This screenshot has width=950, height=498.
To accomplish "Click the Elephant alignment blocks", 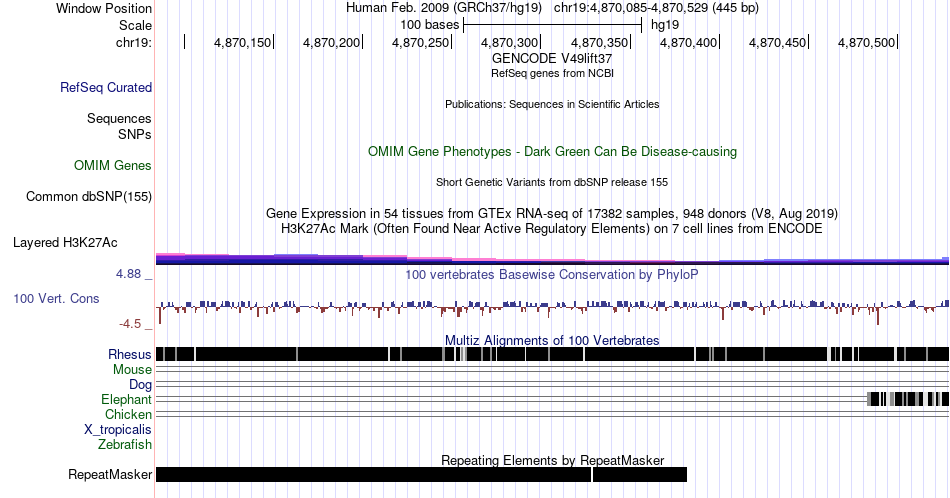I will click(x=908, y=399).
